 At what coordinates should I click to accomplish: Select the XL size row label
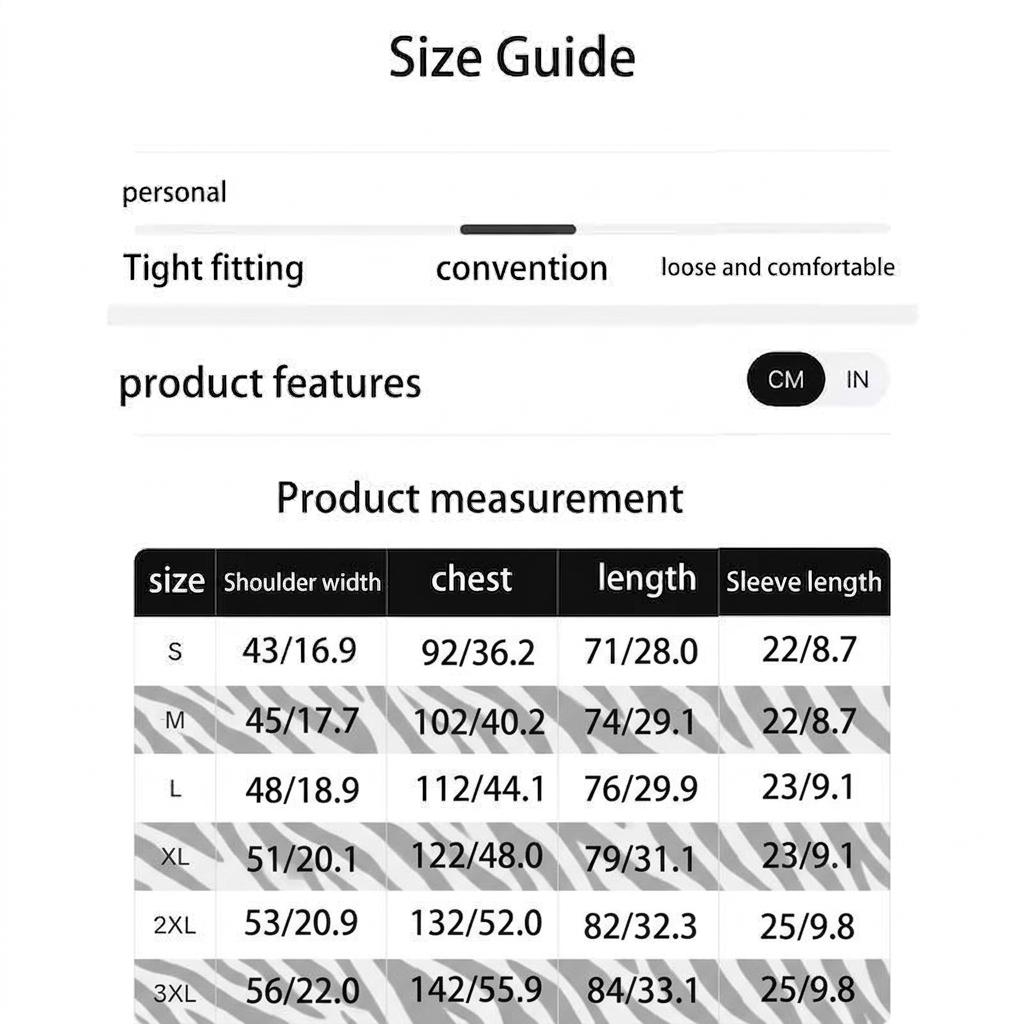point(175,857)
